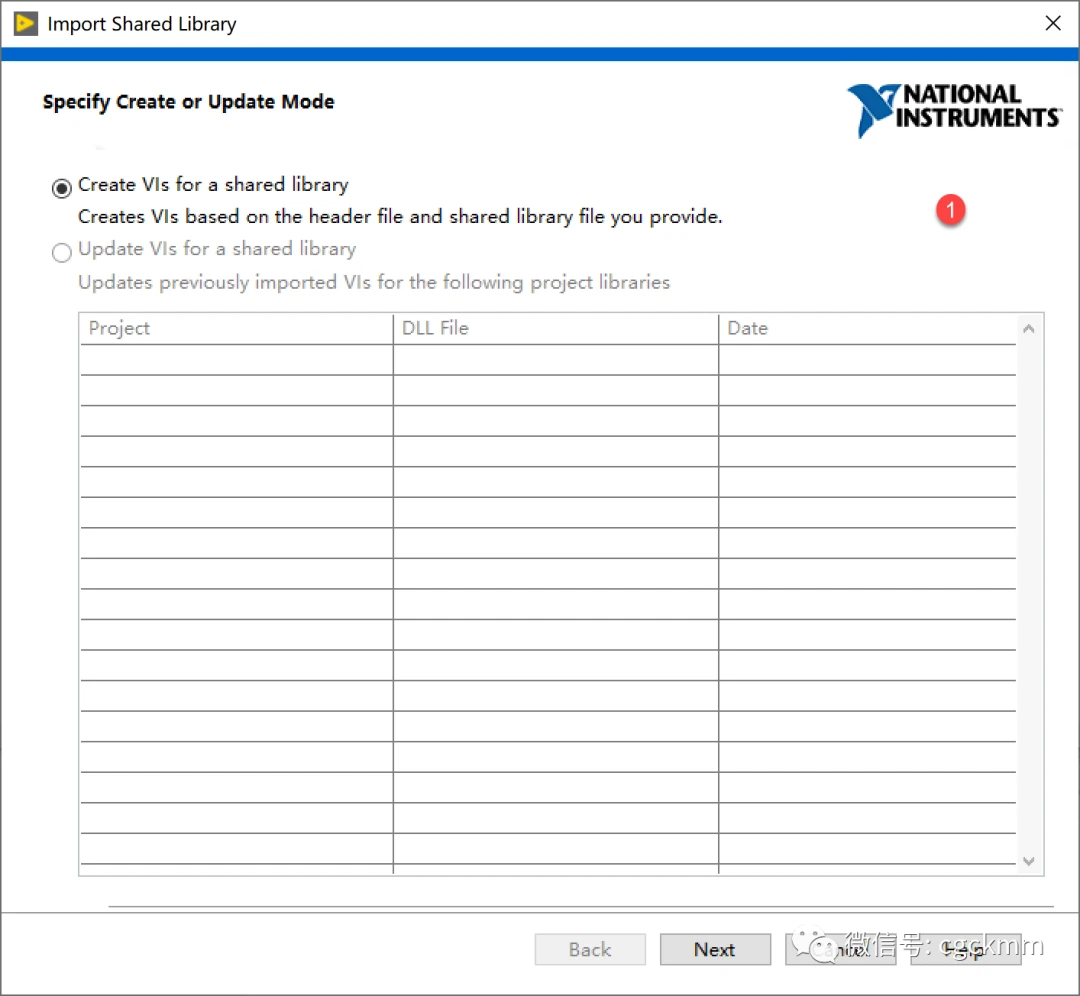This screenshot has height=996, width=1080.
Task: Proceed with the Next button
Action: point(715,950)
